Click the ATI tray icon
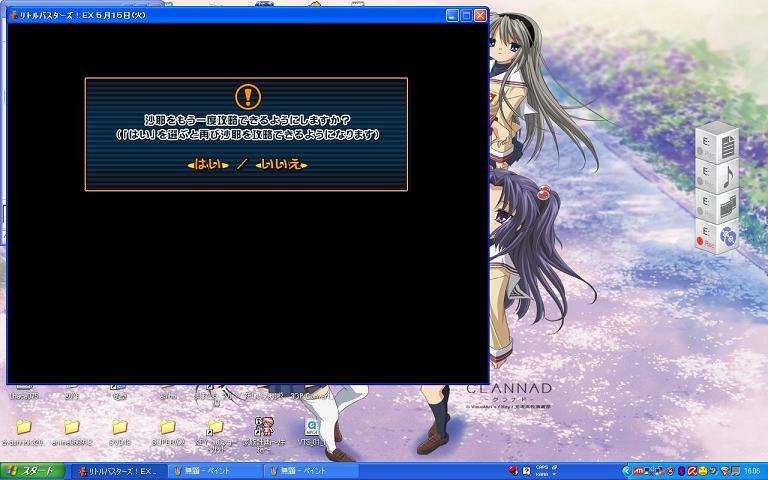The width and height of the screenshot is (768, 480). pyautogui.click(x=638, y=471)
